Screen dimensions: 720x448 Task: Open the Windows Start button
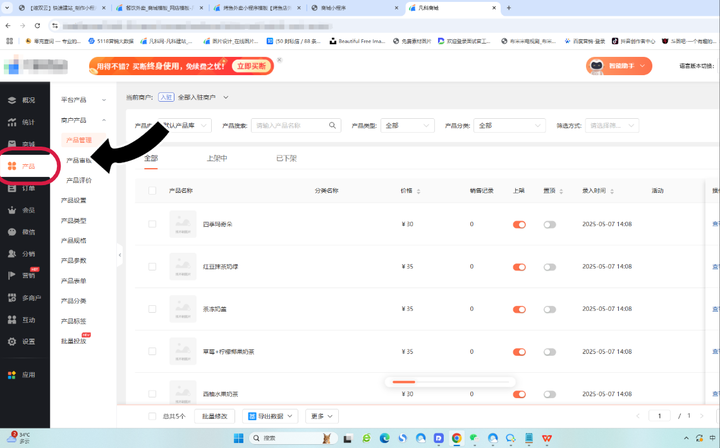(238, 438)
